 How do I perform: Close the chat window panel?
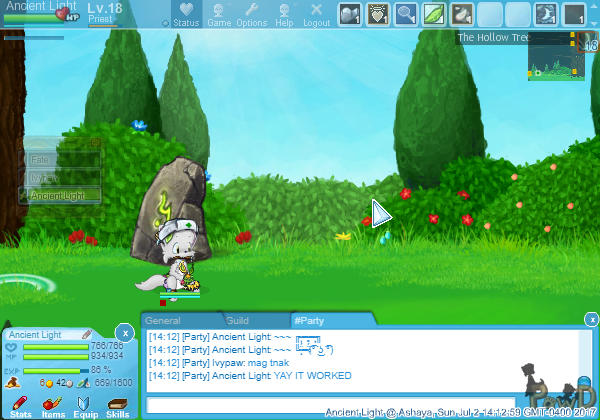tap(590, 319)
